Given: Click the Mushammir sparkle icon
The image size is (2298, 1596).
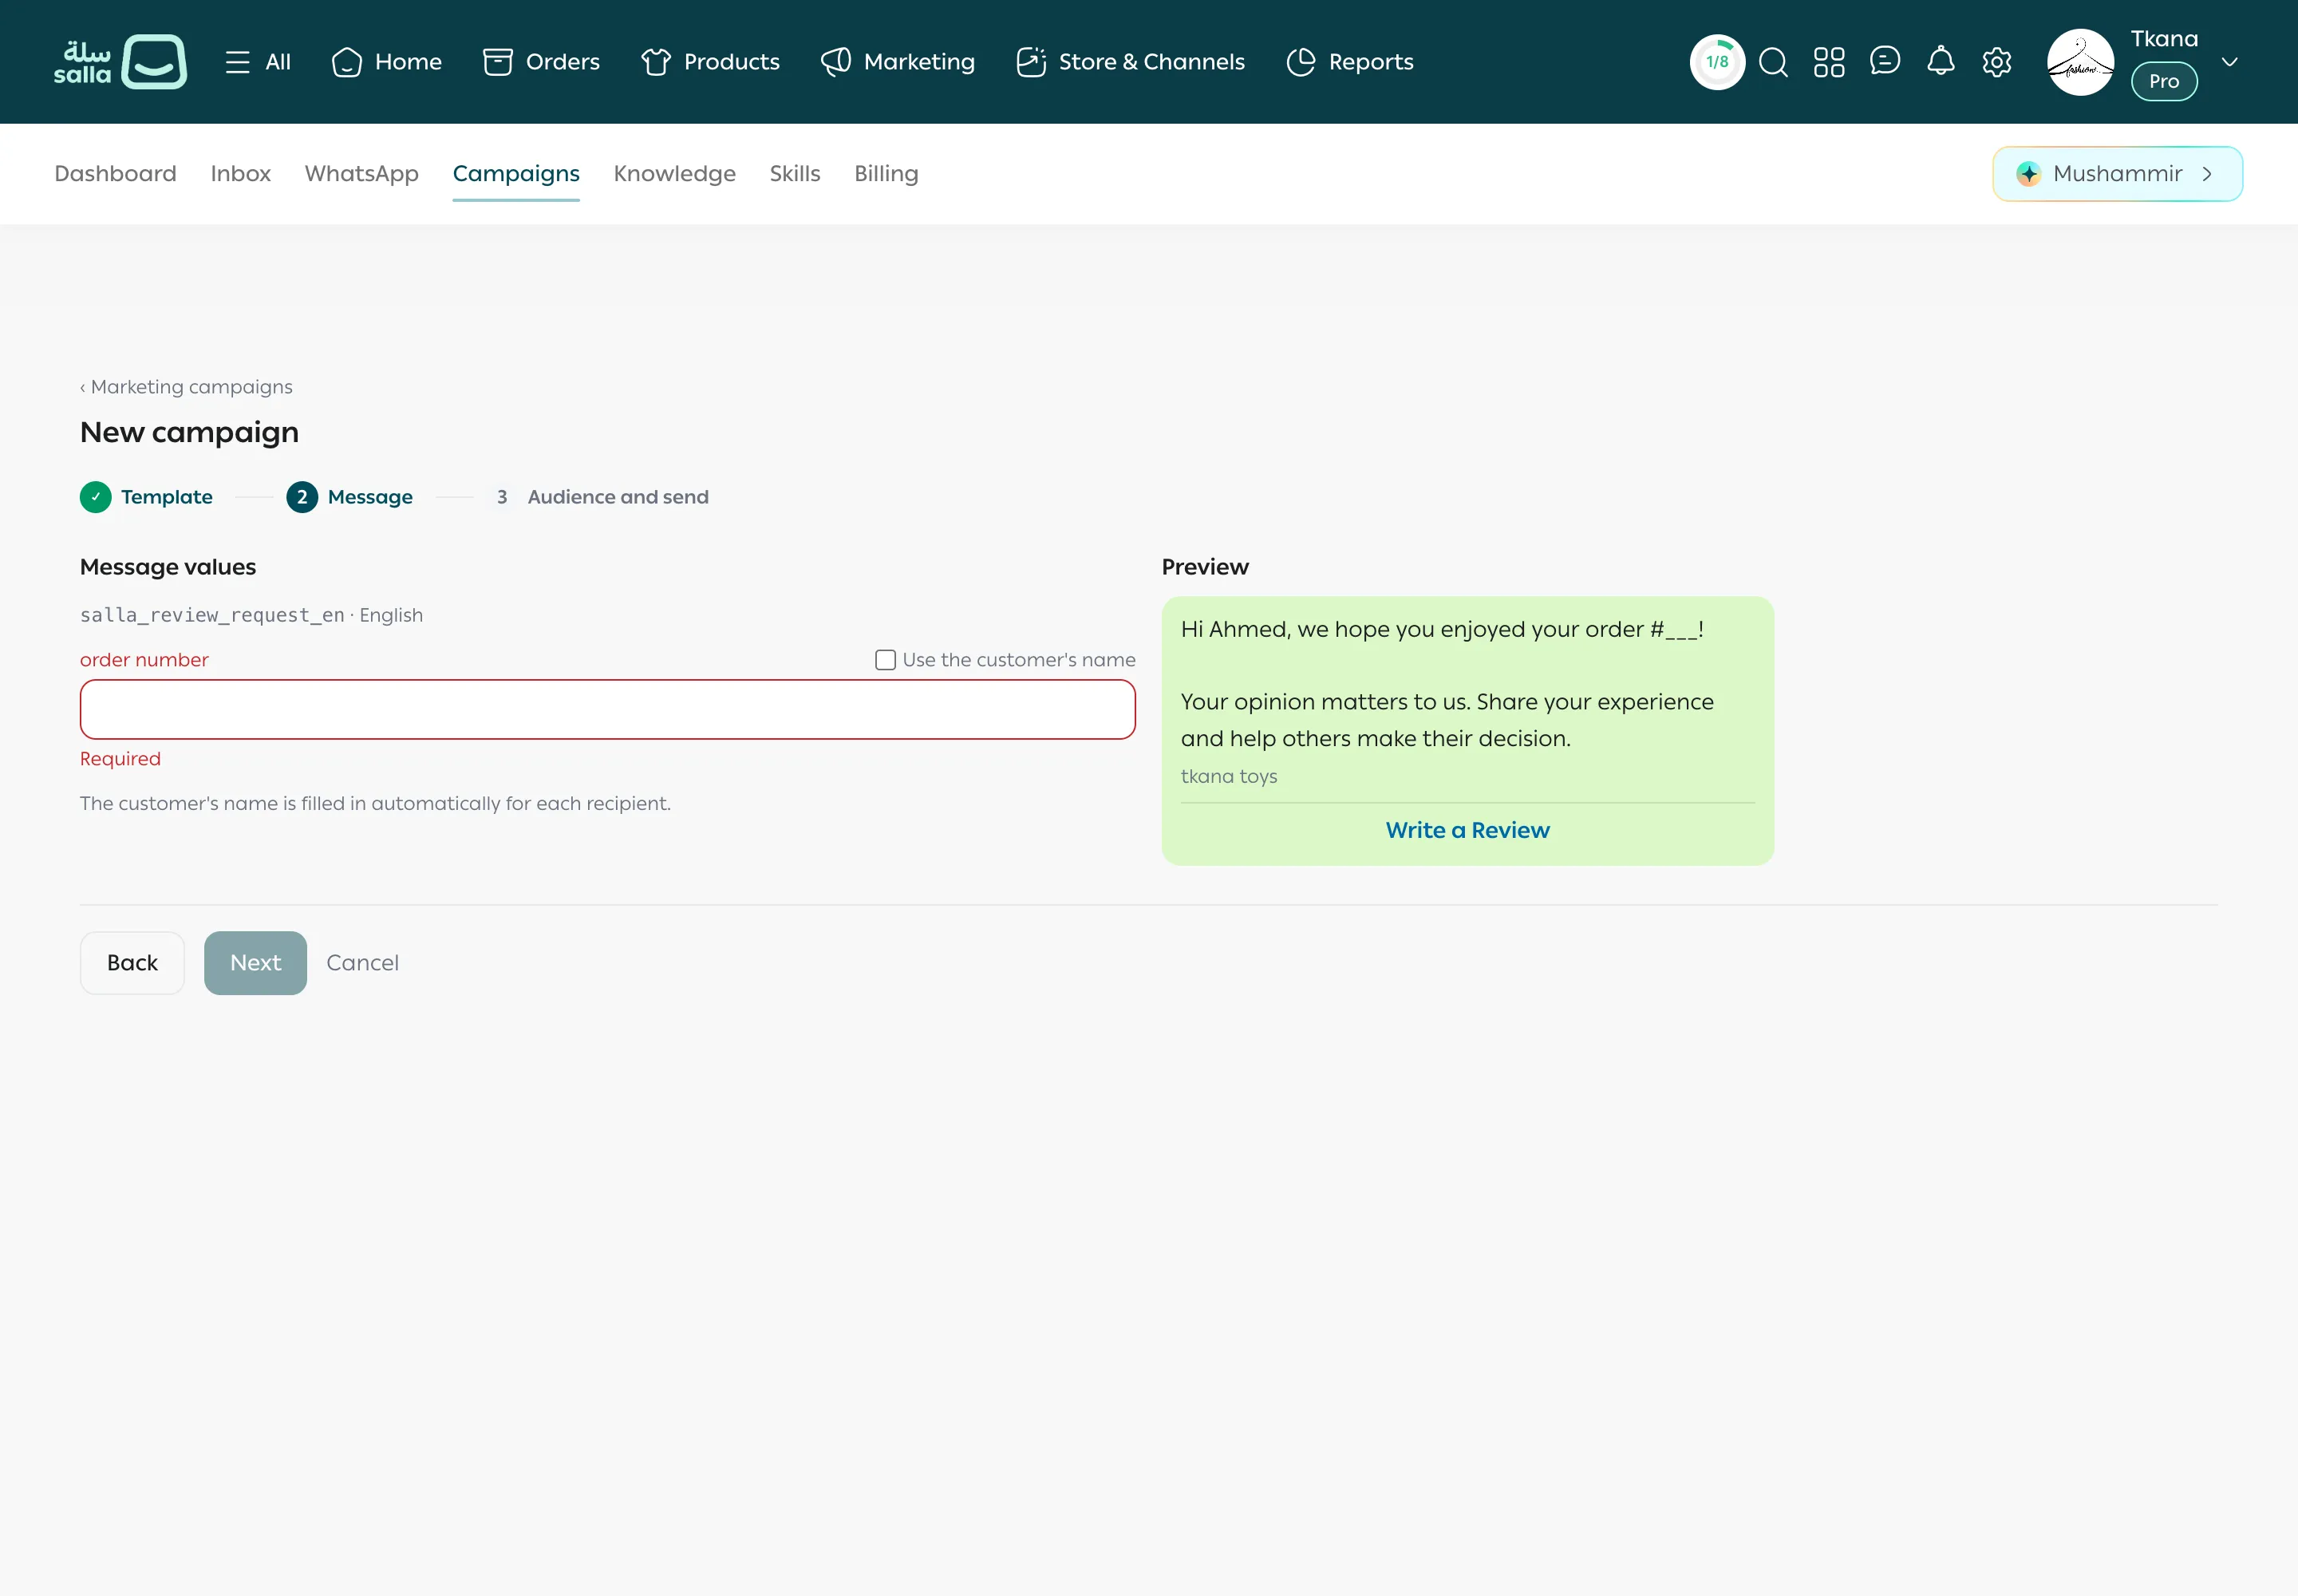Looking at the screenshot, I should (2028, 174).
